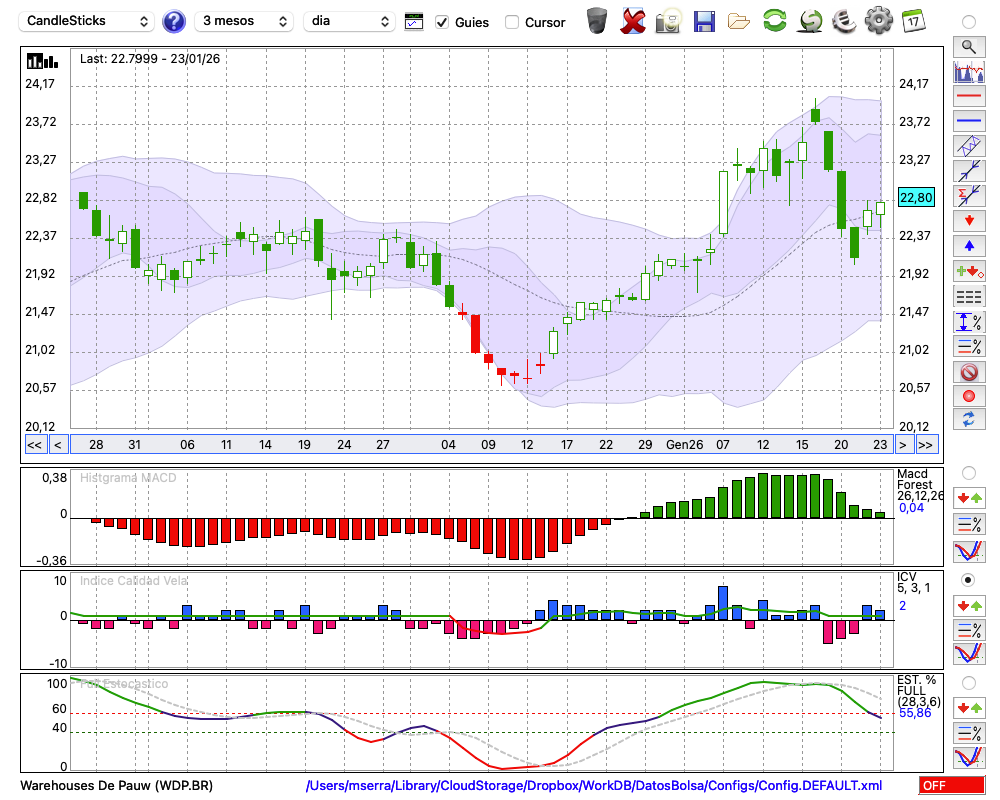Open the folder icon in toolbar
The width and height of the screenshot is (1000, 800).
(x=739, y=21)
